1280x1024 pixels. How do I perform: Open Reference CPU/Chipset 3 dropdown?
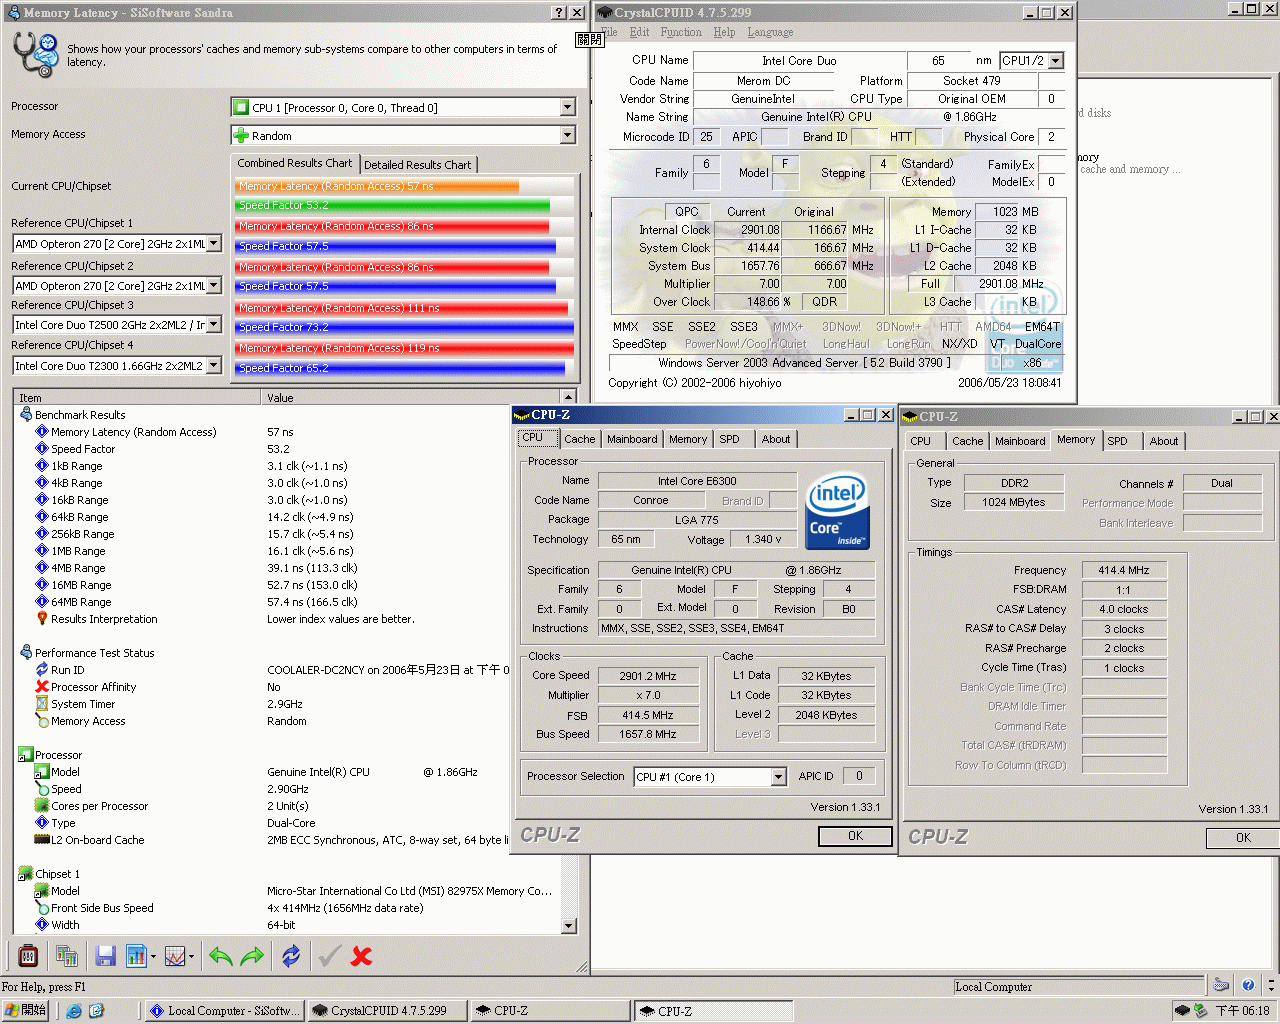tap(213, 325)
